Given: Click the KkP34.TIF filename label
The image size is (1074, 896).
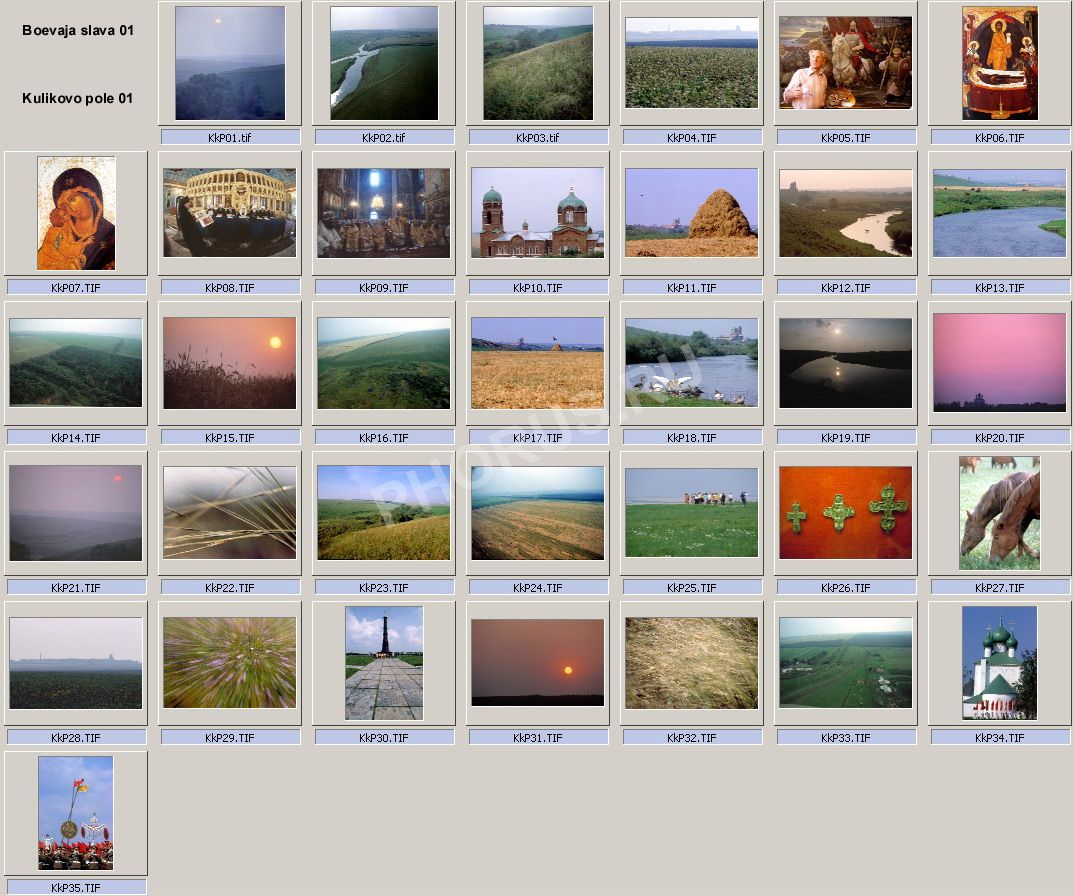Looking at the screenshot, I should click(x=1000, y=738).
